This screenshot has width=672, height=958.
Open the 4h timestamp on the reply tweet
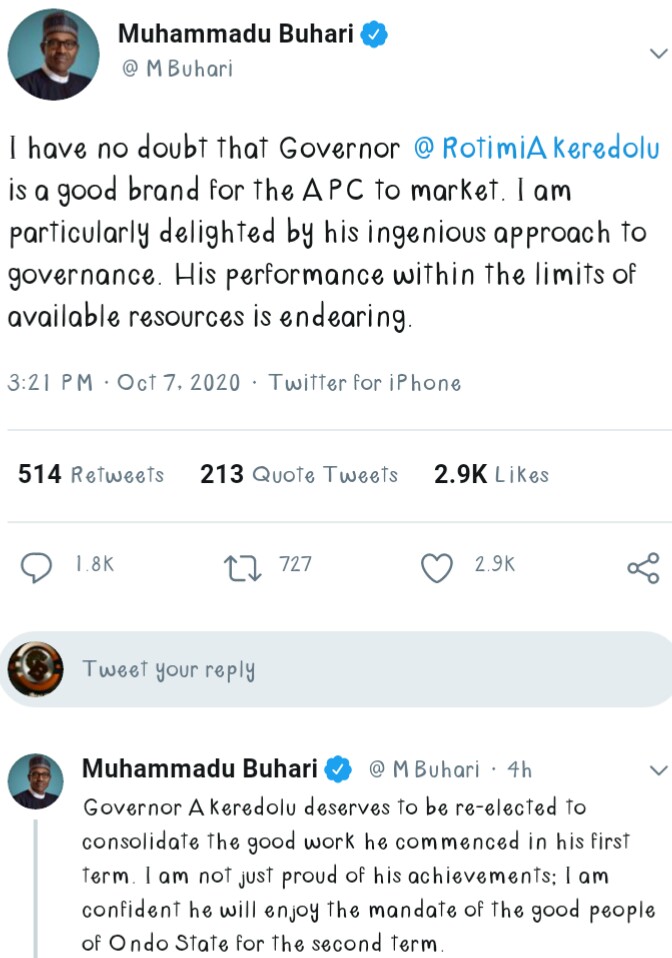[519, 770]
